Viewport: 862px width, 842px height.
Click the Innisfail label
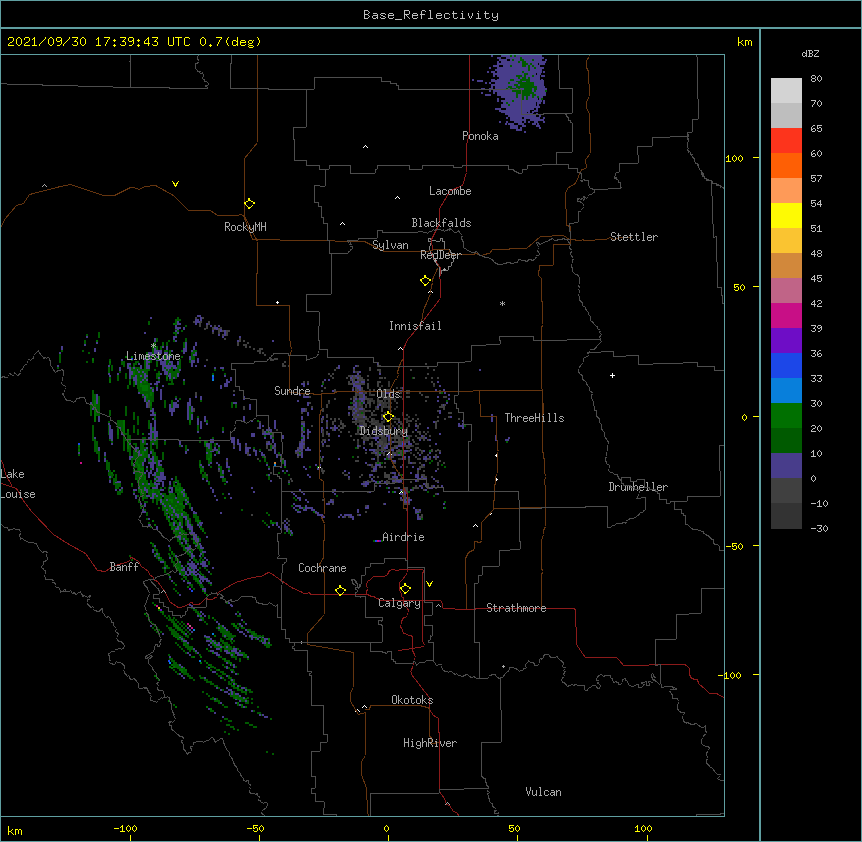415,326
